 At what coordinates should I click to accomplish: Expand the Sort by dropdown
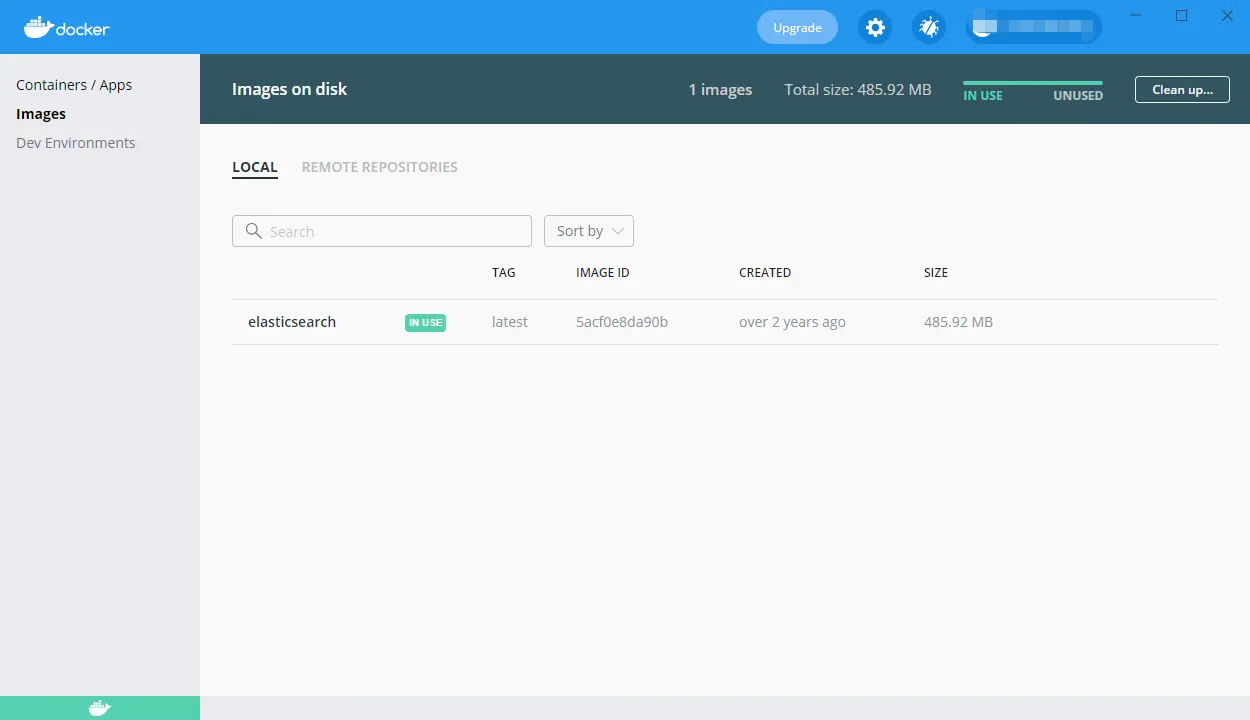[589, 231]
